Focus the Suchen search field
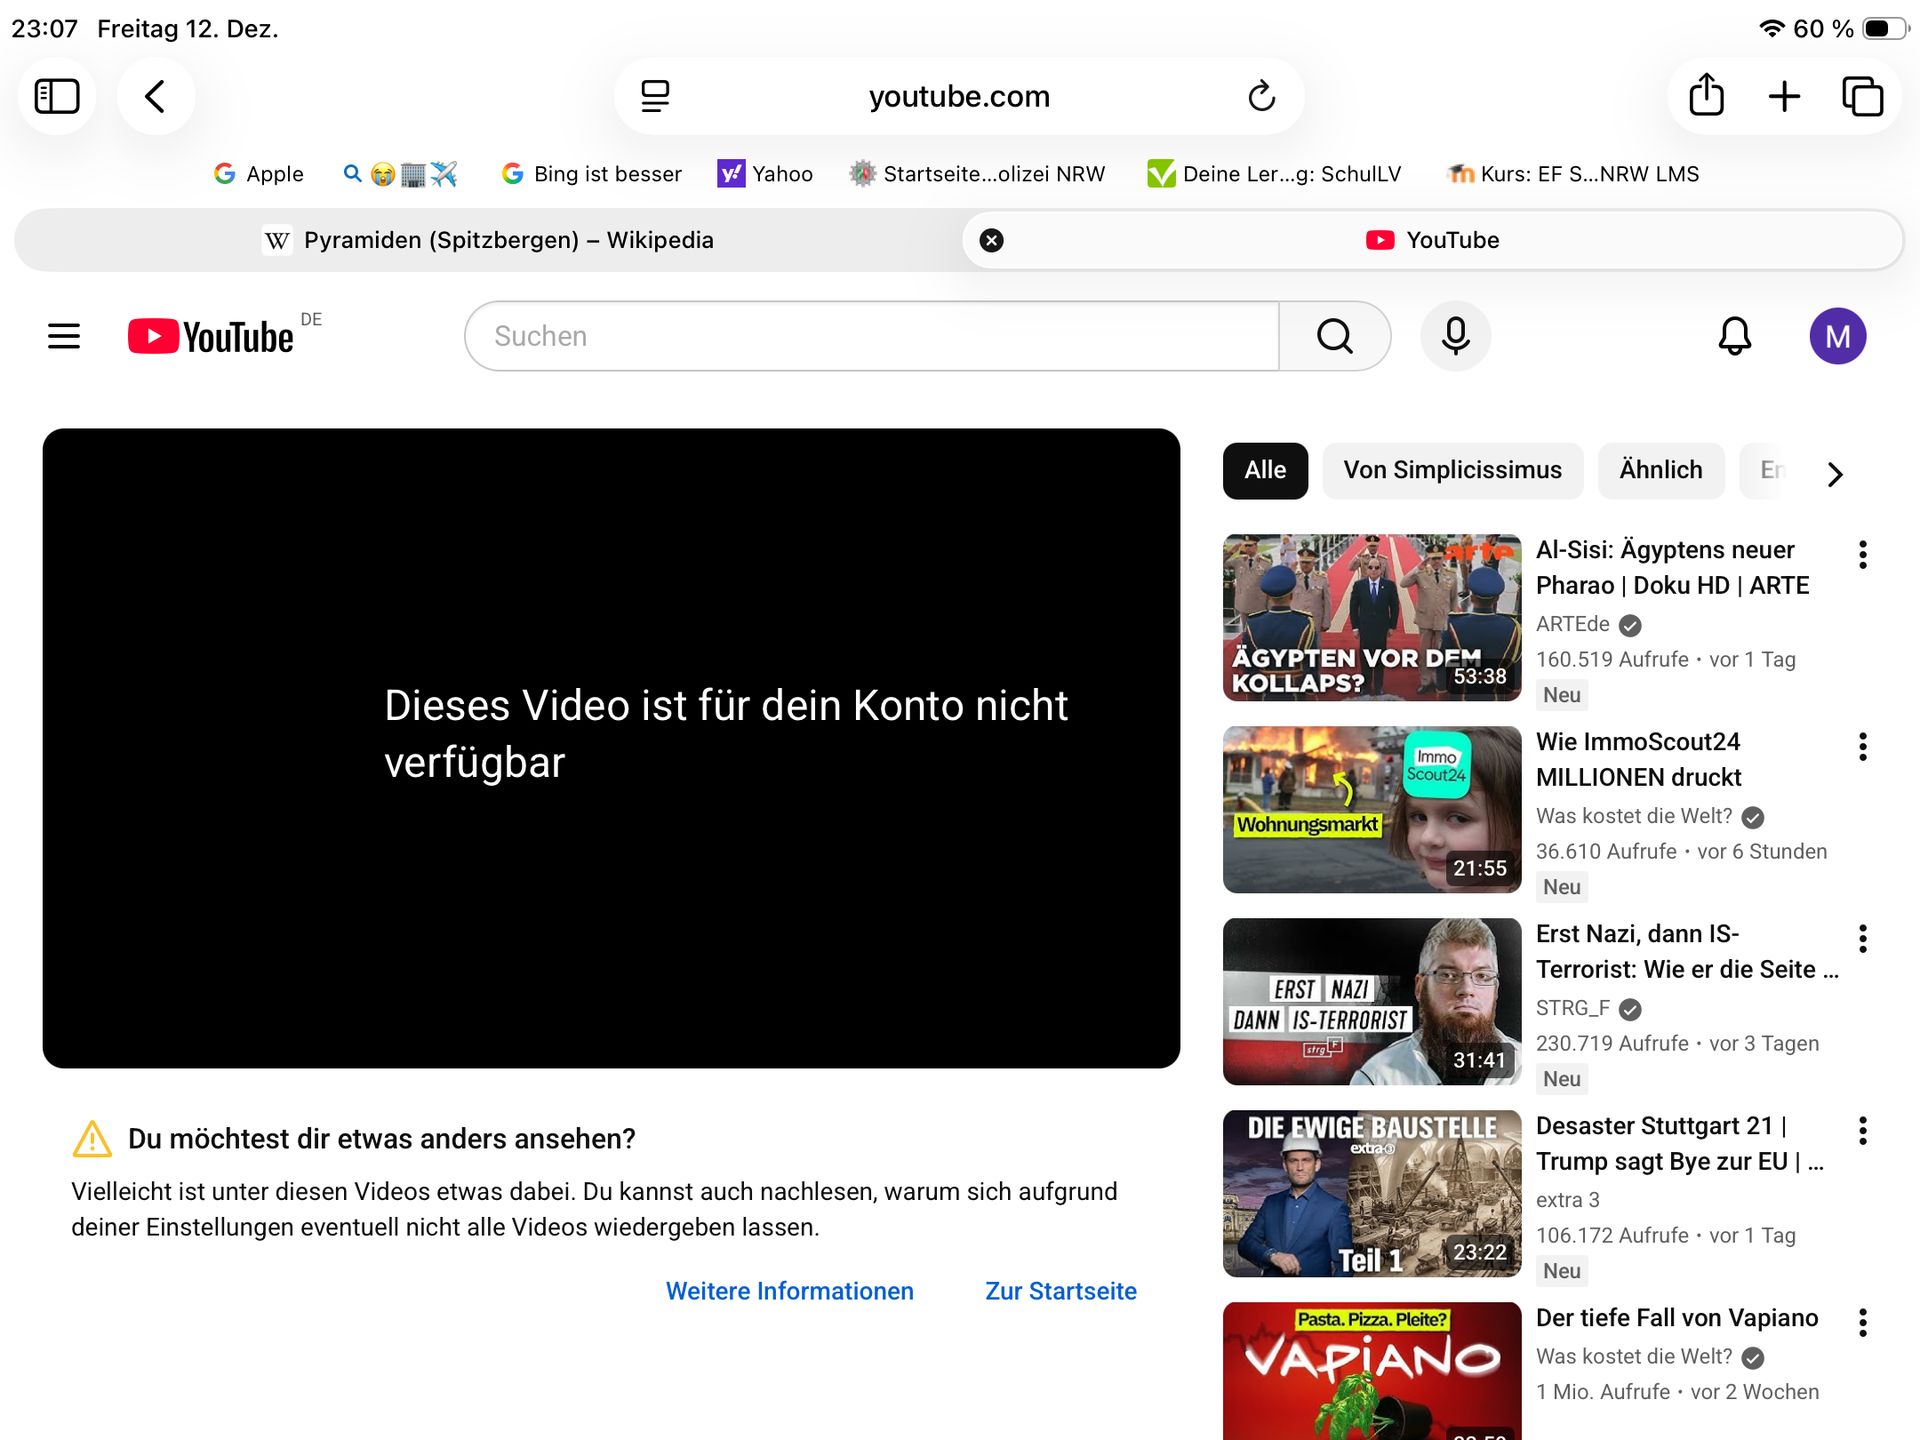This screenshot has width=1920, height=1440. click(870, 336)
